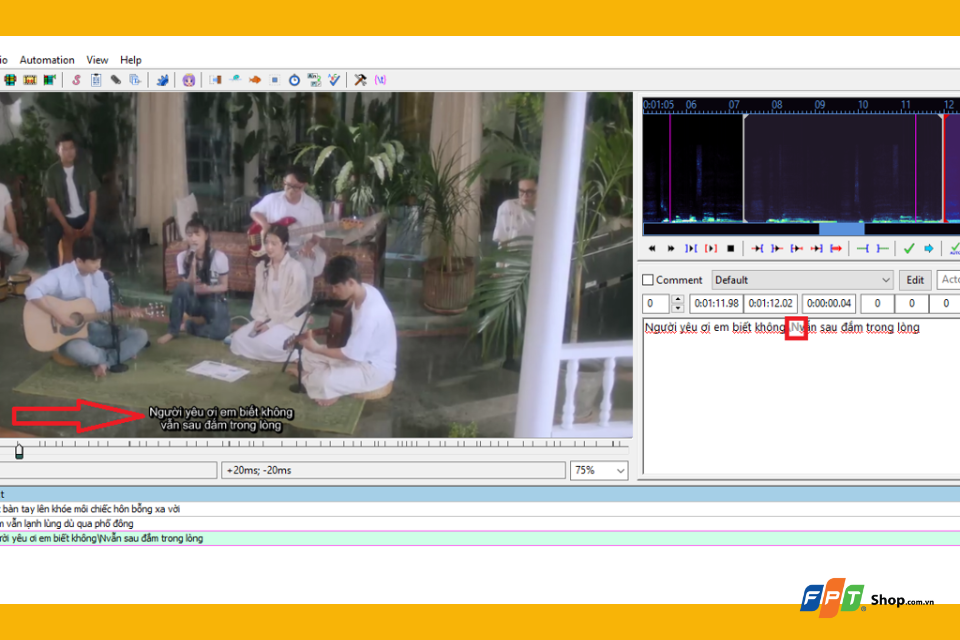Click the audio display horizontal scrollbar thumb
960x640 pixels.
842,229
